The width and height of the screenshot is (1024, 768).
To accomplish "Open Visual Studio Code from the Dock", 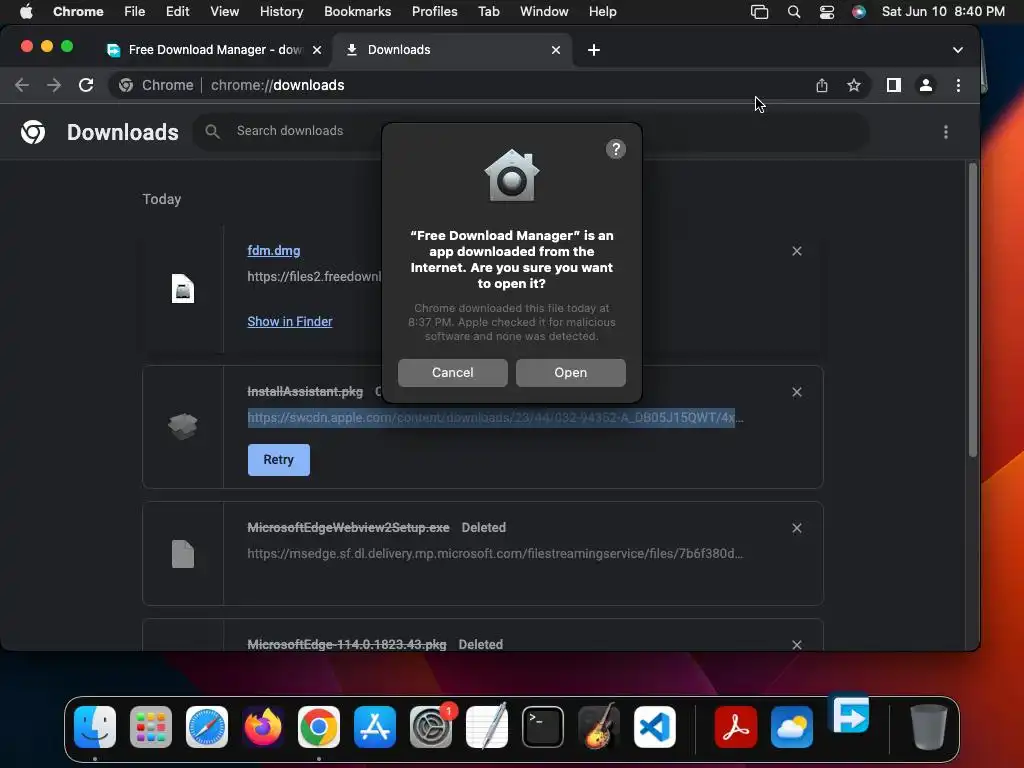I will pyautogui.click(x=655, y=727).
